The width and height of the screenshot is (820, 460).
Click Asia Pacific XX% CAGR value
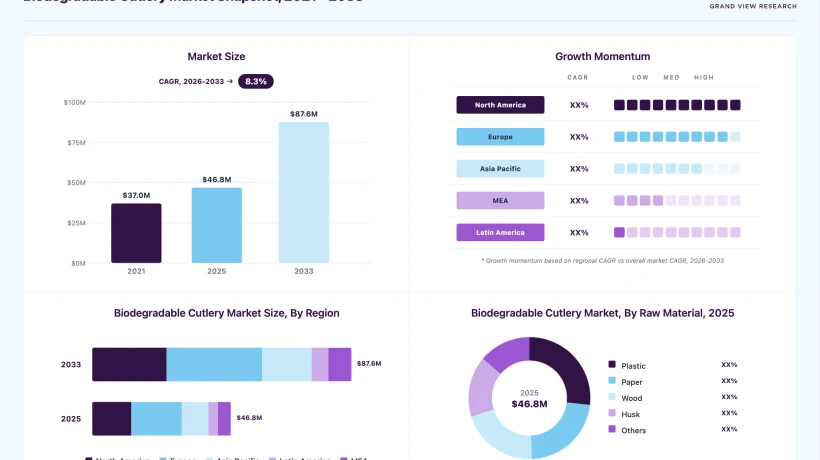pos(579,169)
